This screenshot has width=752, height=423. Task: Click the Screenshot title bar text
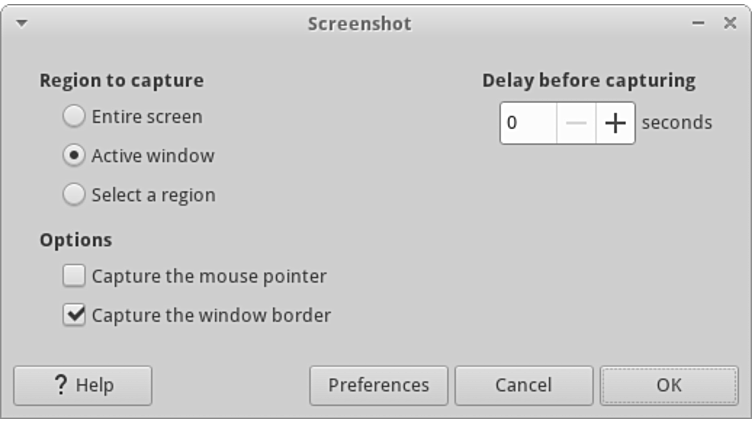[x=359, y=23]
